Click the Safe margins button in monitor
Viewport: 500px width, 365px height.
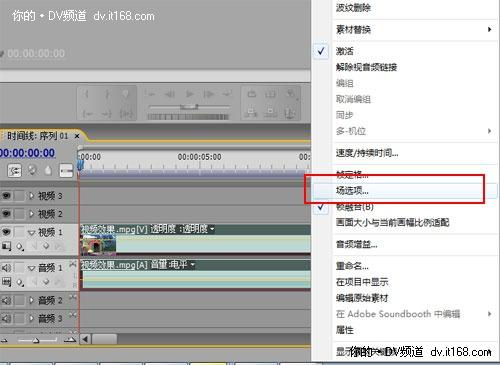coord(270,94)
